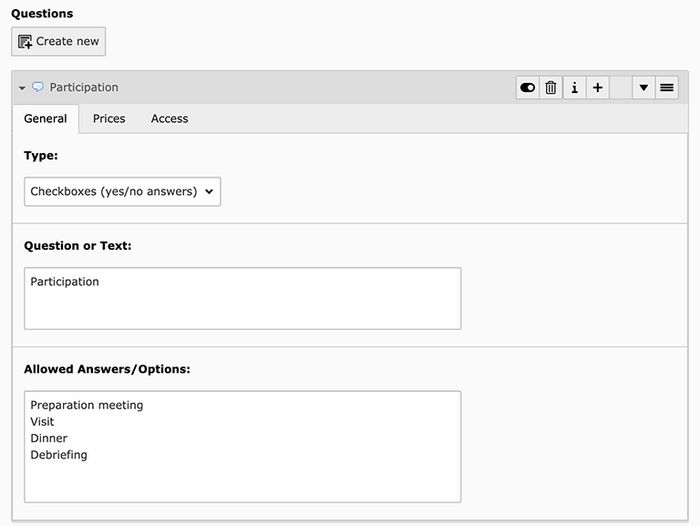The image size is (700, 526).
Task: Click the speech bubble icon beside Participation
Action: coord(38,88)
